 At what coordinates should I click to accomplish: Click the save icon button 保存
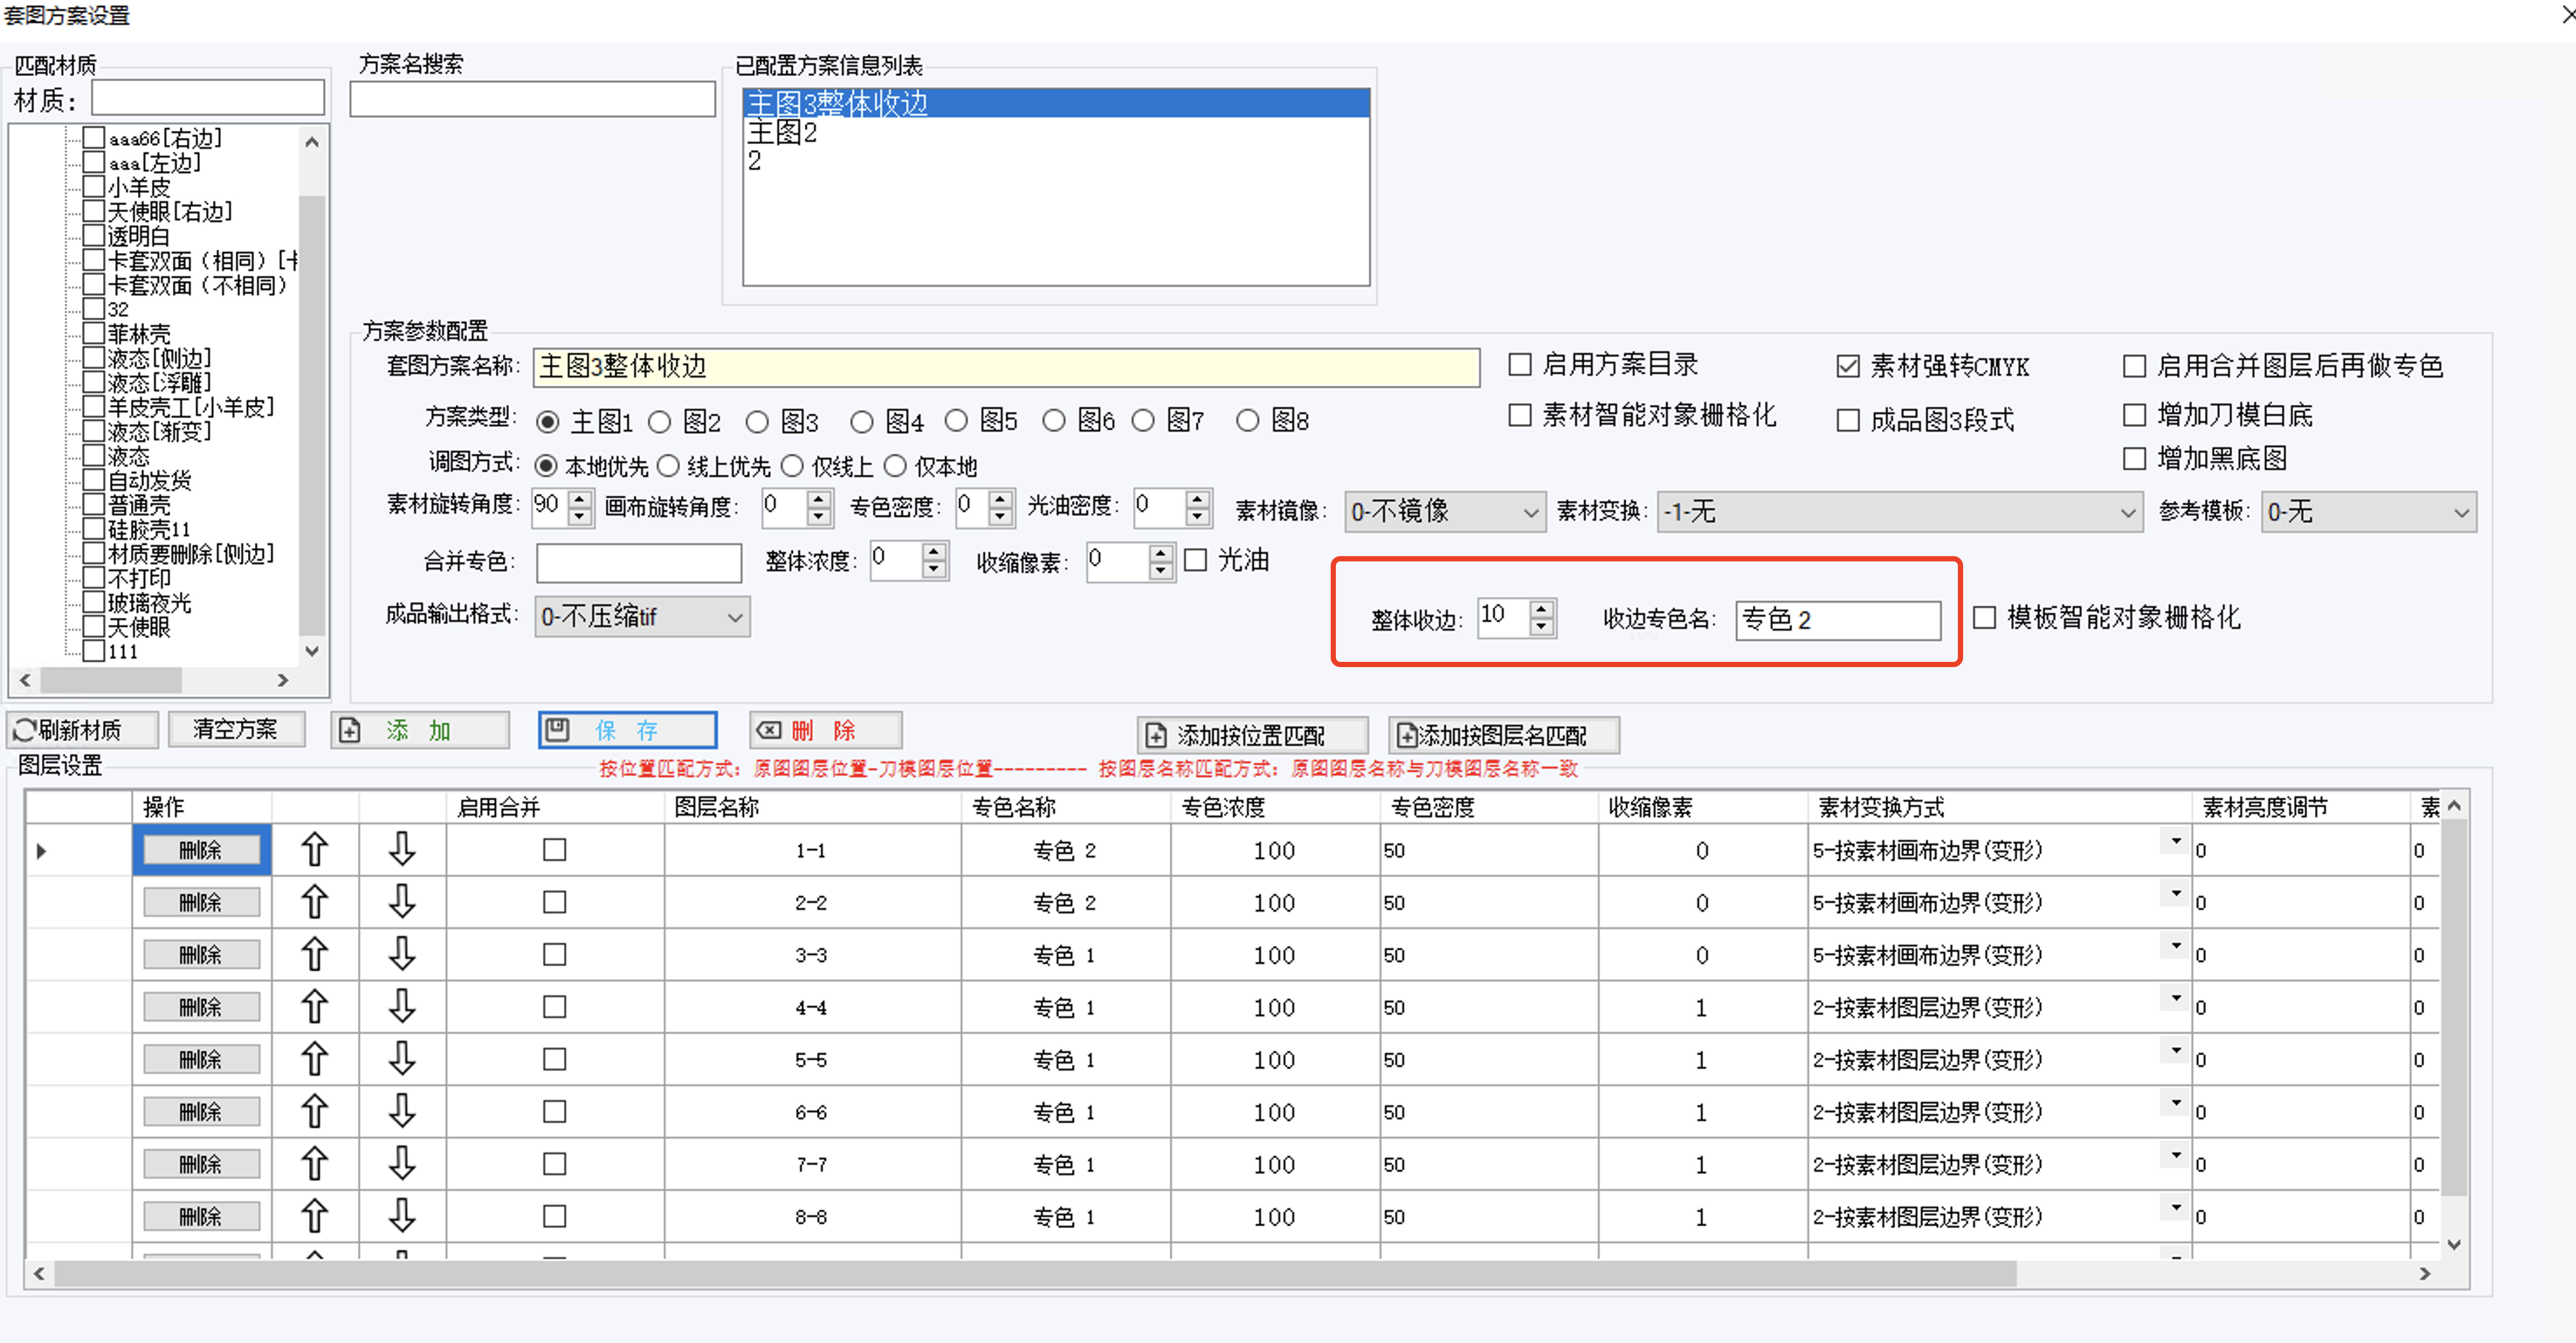click(627, 730)
